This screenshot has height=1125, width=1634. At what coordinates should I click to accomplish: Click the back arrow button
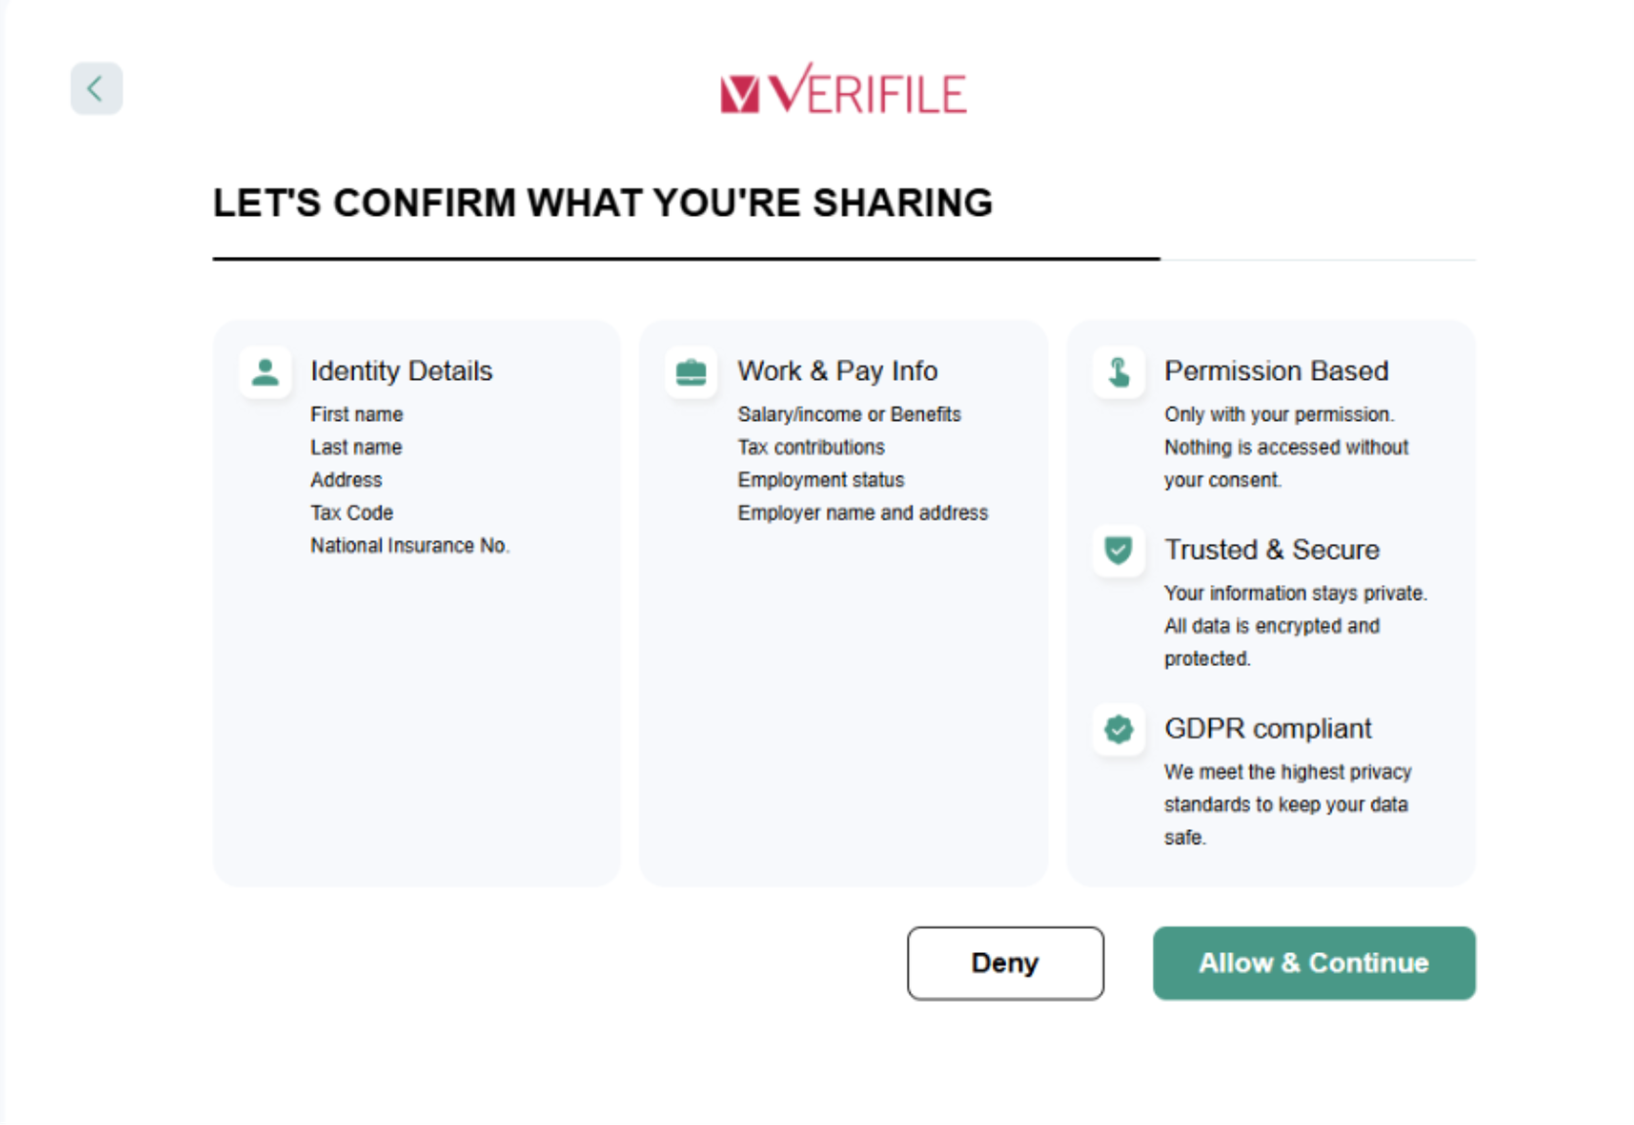click(x=96, y=89)
